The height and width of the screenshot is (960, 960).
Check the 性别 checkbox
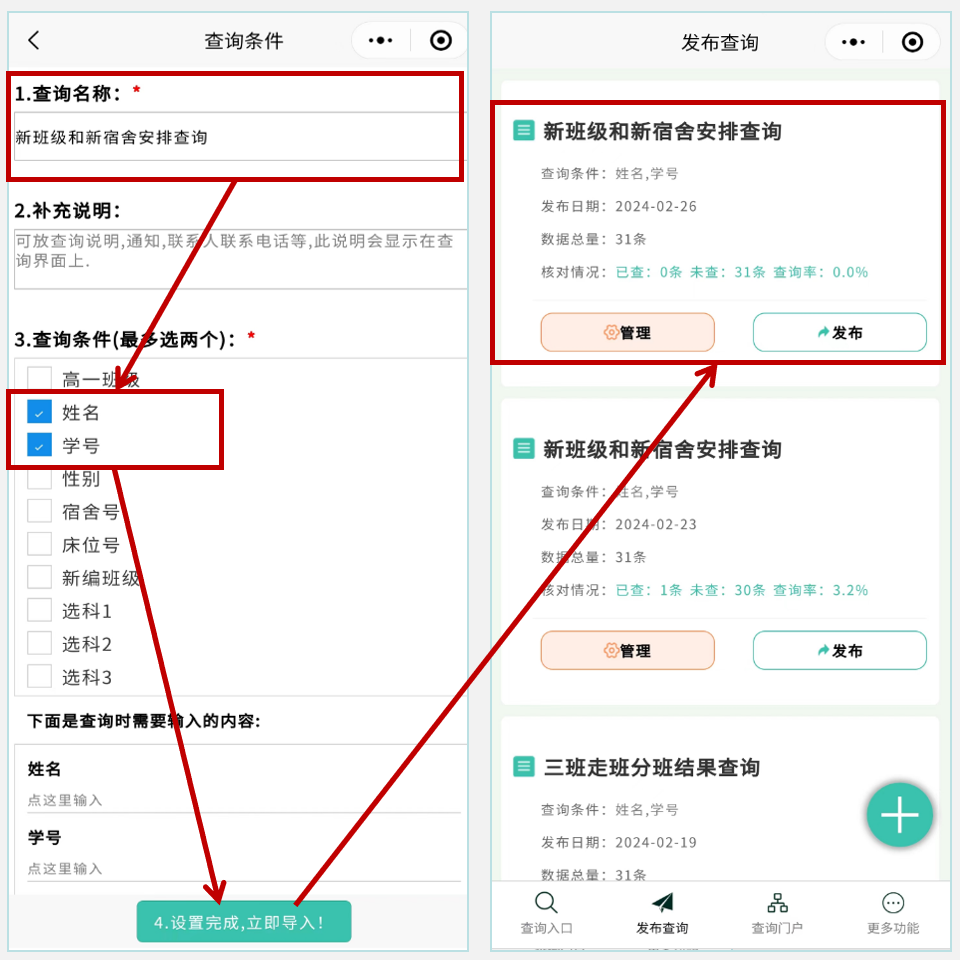[39, 478]
